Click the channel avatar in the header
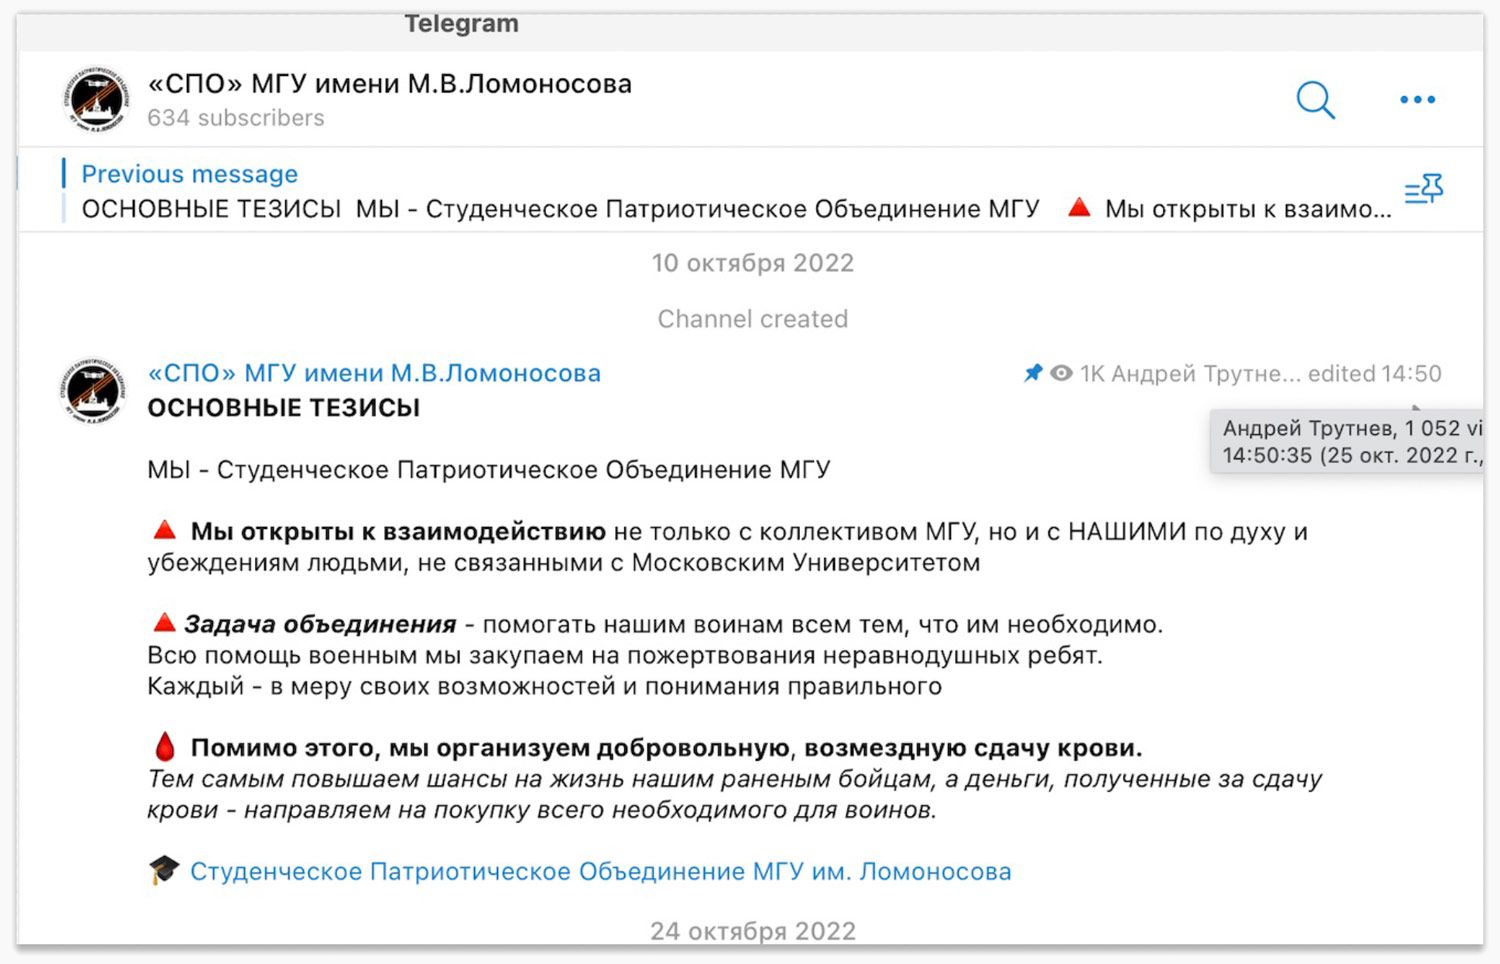This screenshot has width=1500, height=964. click(96, 100)
